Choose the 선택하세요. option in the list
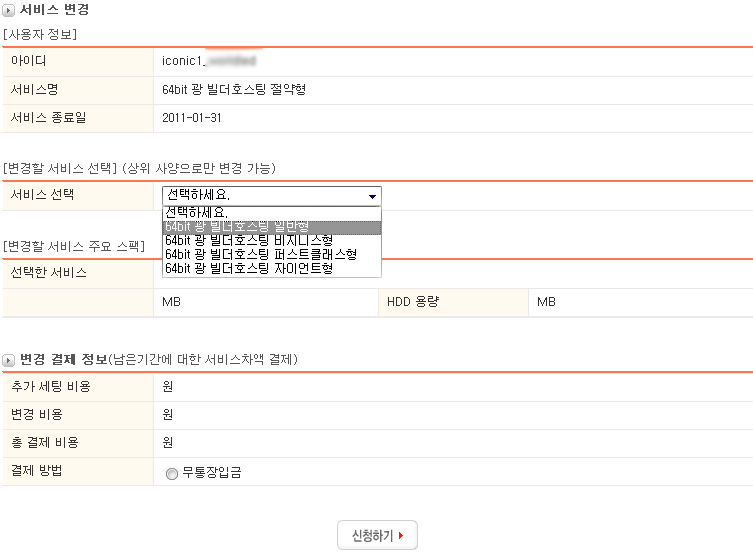Screen dimensions: 753x557 click(x=272, y=213)
